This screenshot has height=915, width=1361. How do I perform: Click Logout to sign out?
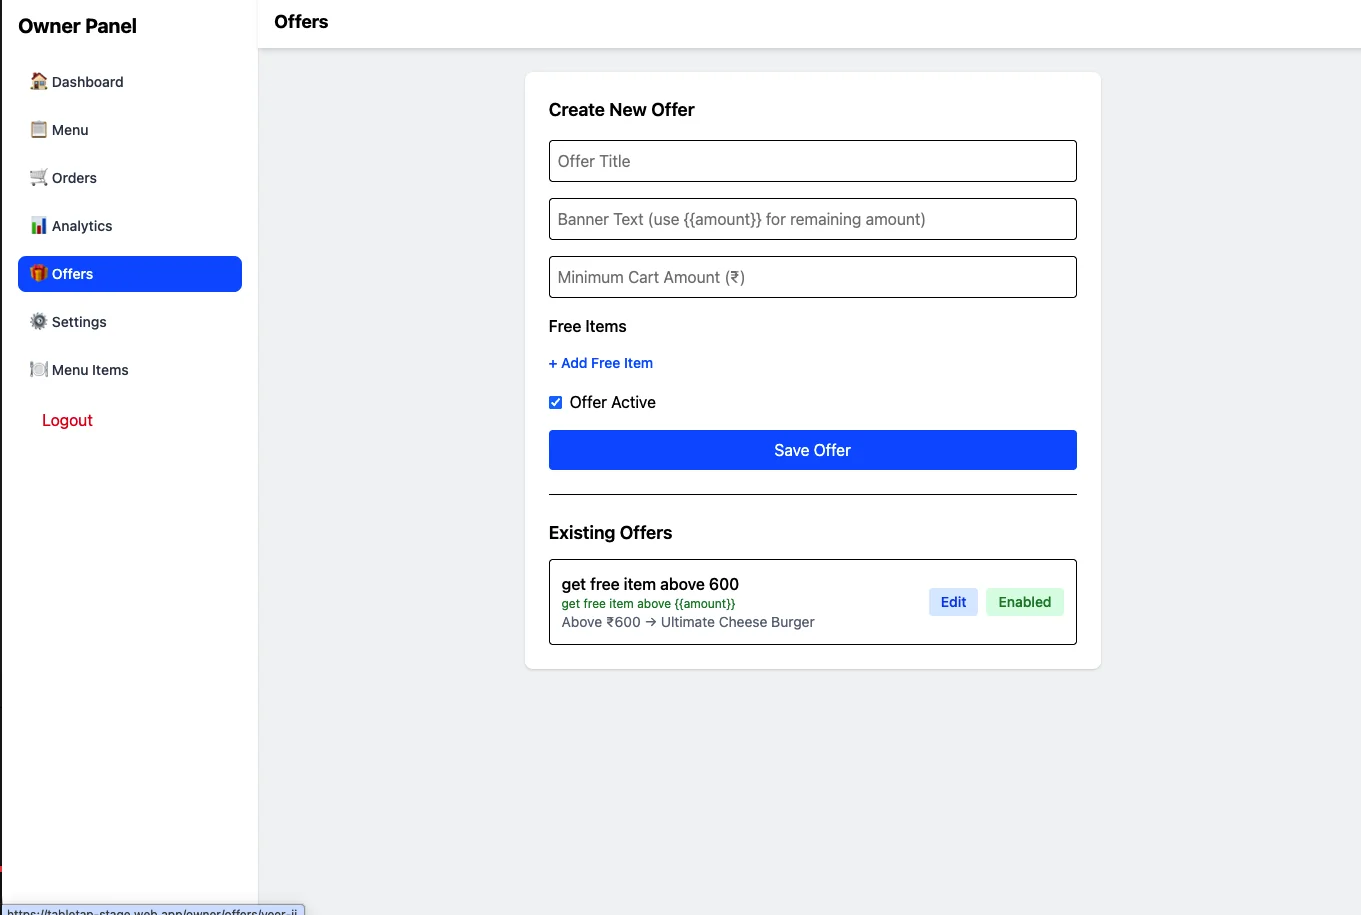click(x=67, y=420)
